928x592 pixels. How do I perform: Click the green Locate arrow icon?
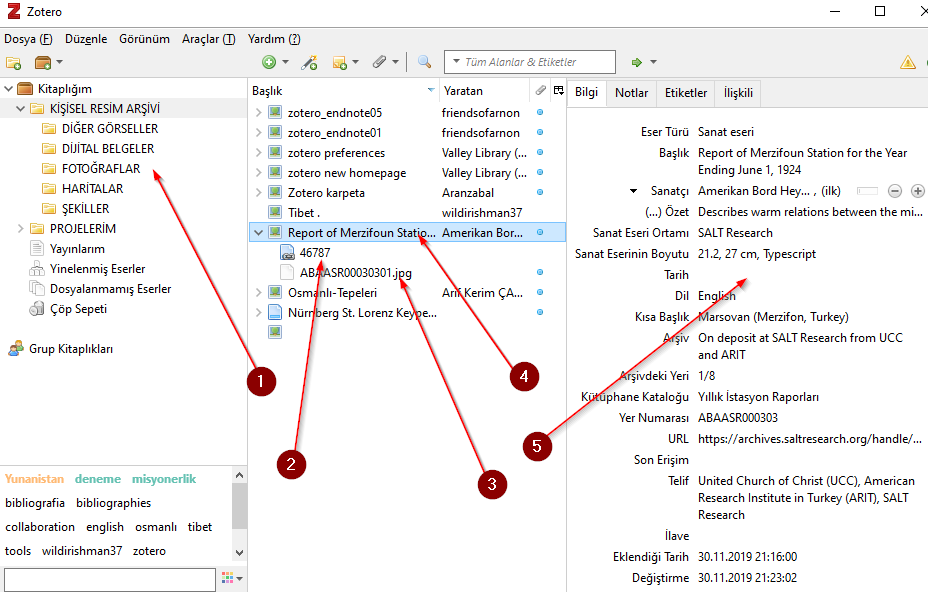[637, 62]
